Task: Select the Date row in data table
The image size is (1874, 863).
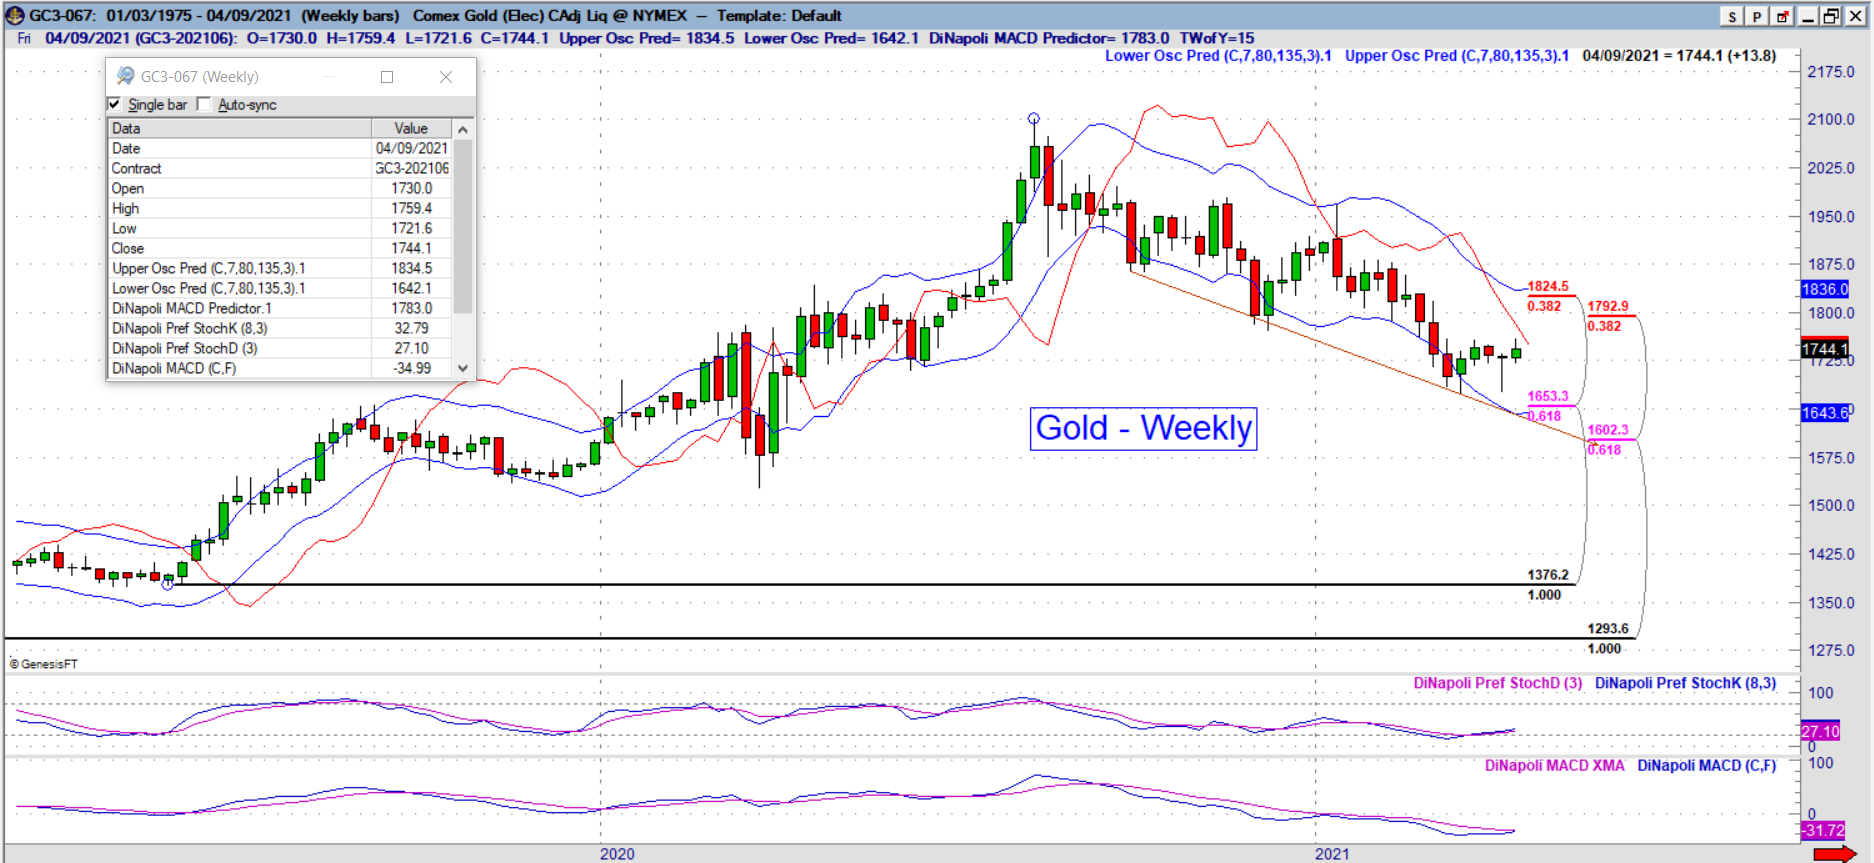Action: click(279, 148)
